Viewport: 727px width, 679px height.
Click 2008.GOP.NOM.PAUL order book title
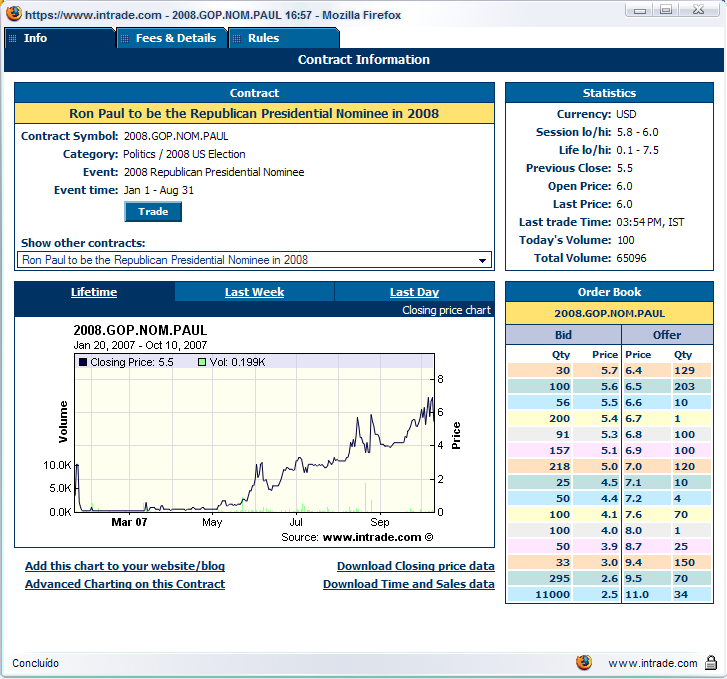point(609,314)
